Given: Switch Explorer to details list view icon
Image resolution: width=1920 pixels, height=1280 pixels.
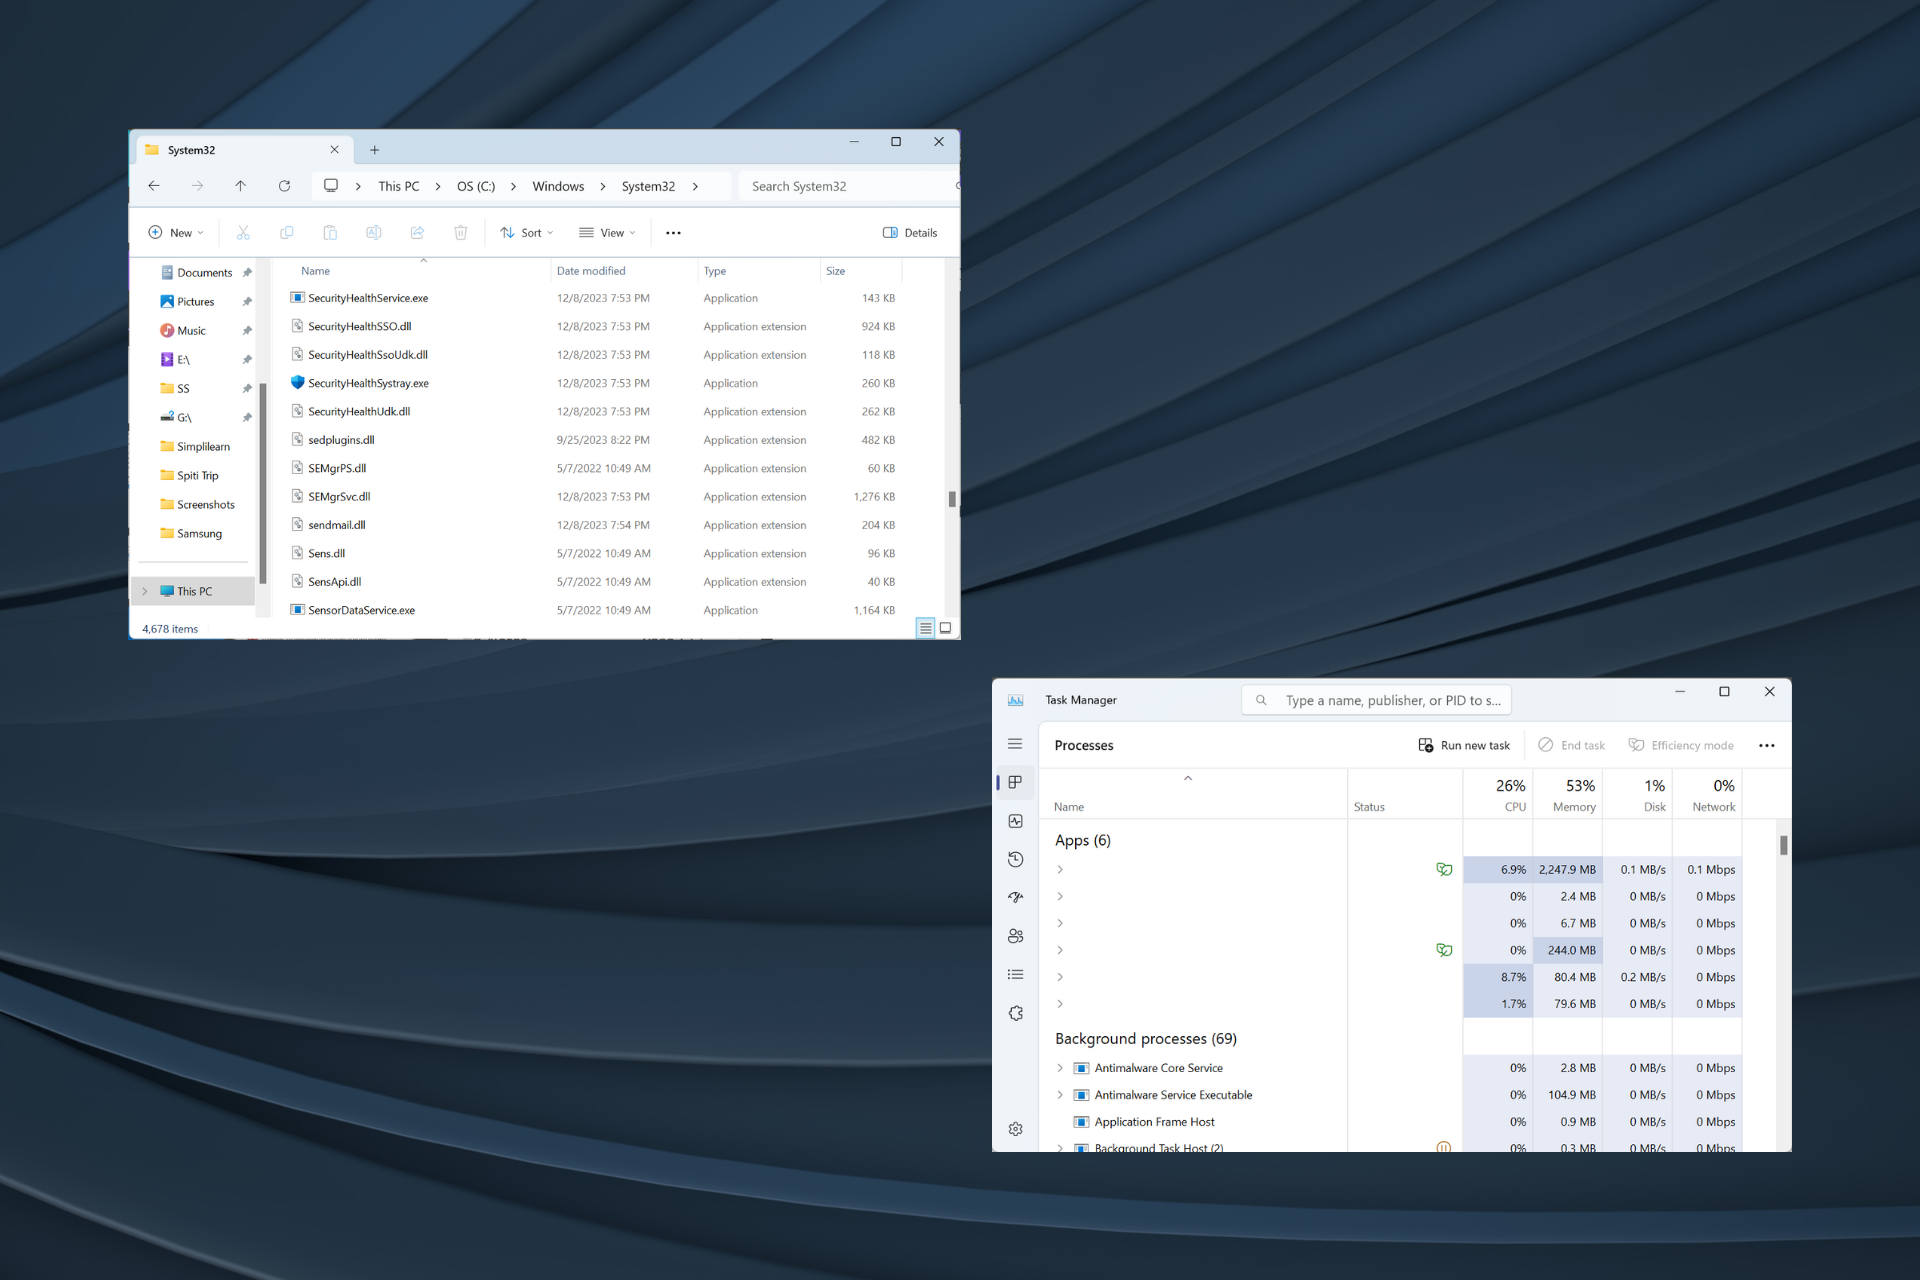Looking at the screenshot, I should pyautogui.click(x=926, y=628).
